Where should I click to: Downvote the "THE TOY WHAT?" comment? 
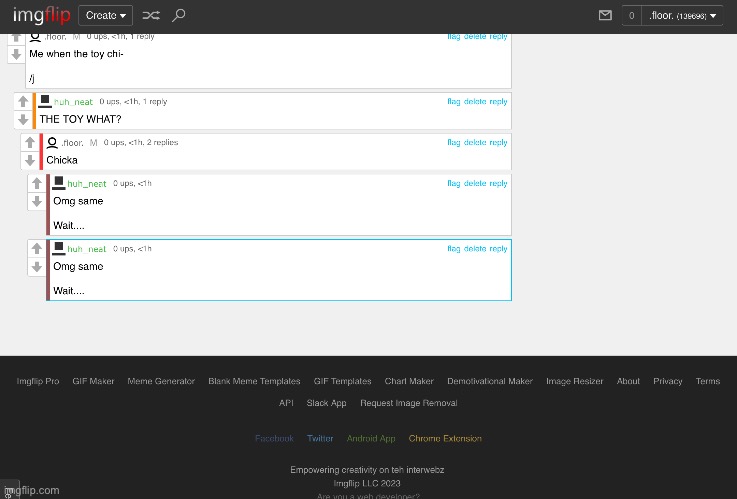(23, 119)
